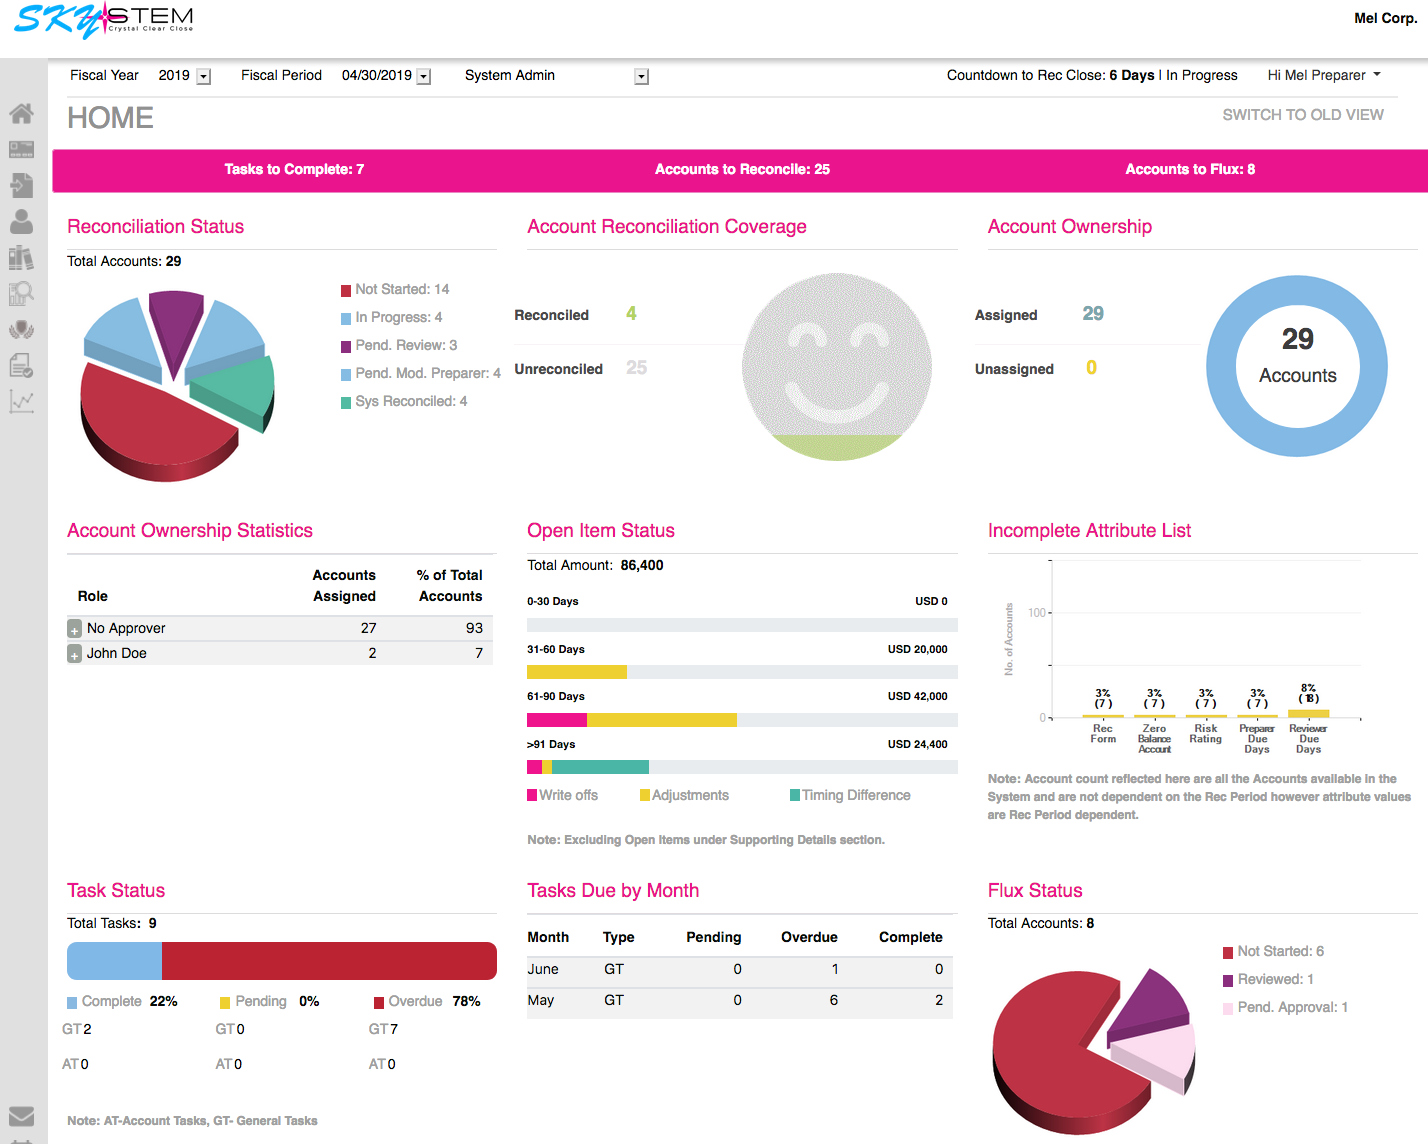Open the shield laurel badge icon

pos(21,329)
